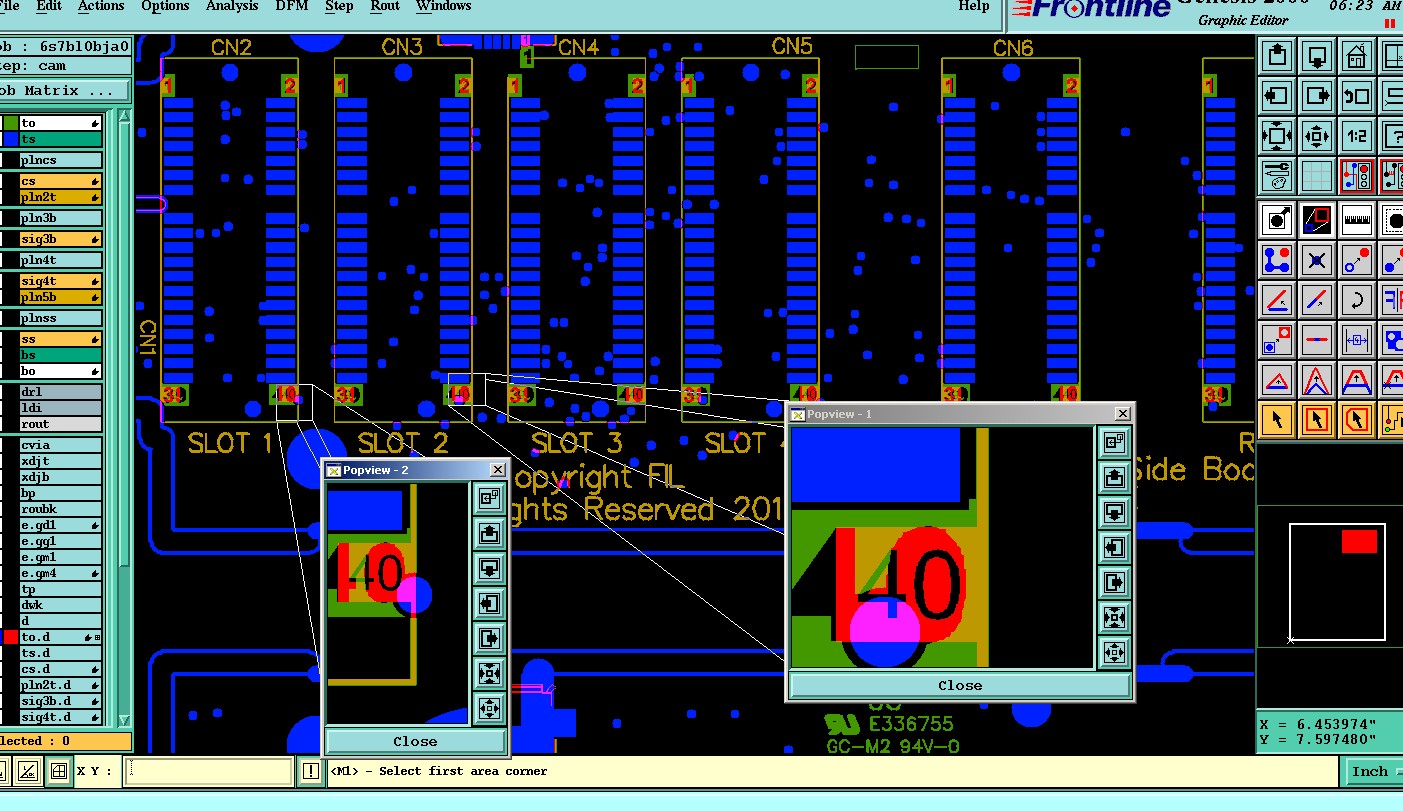
Task: Toggle display of layer rout
Action: click(x=60, y=424)
